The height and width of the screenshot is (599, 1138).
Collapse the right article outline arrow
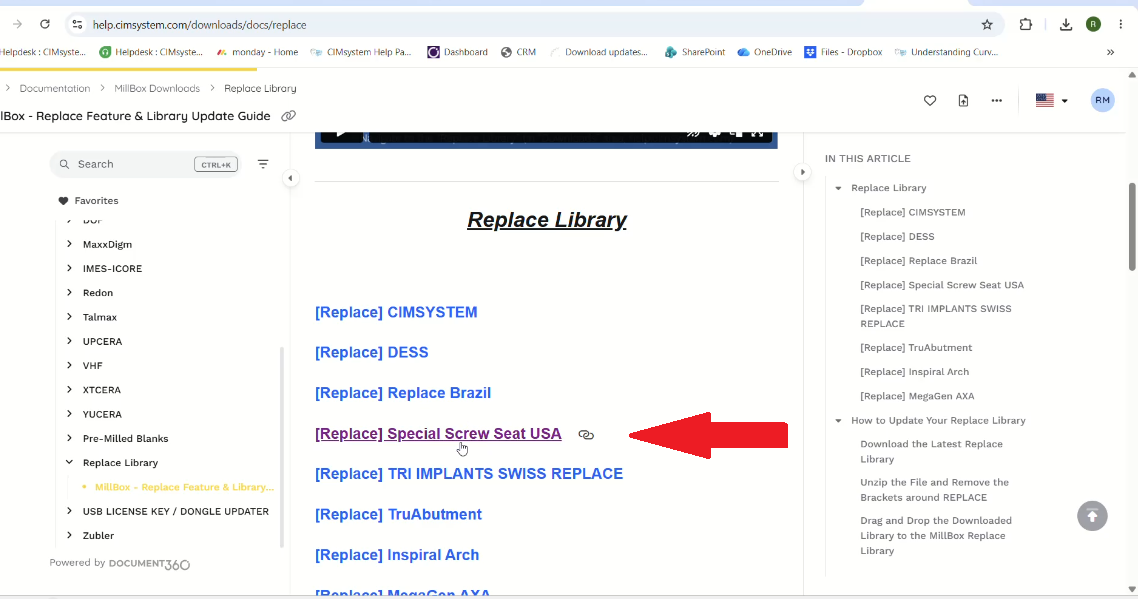click(x=802, y=172)
